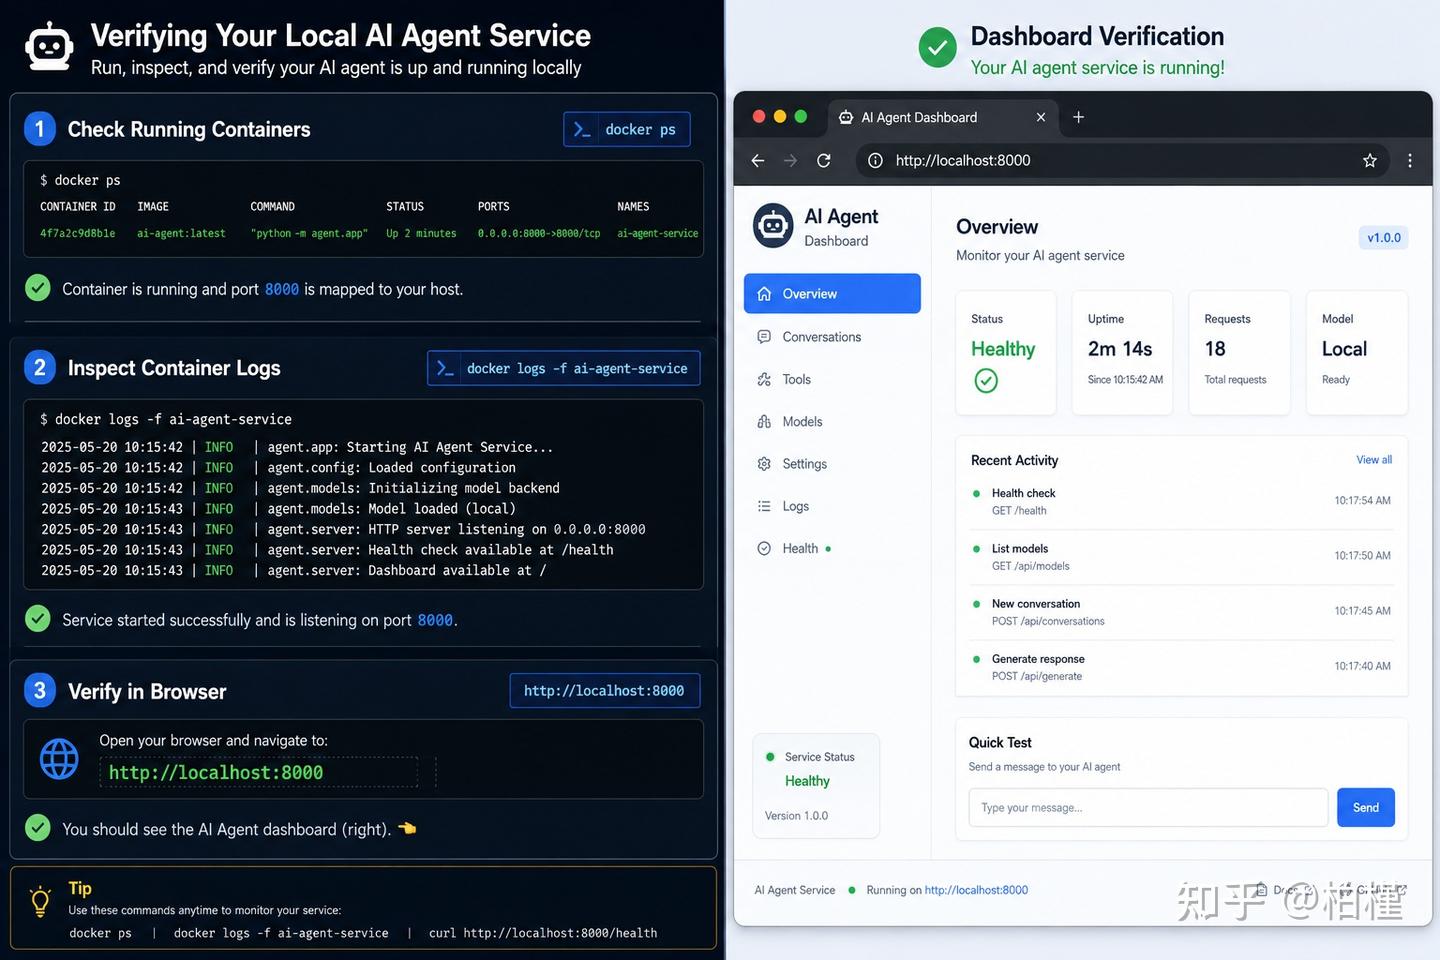This screenshot has height=960, width=1440.
Task: Click the green checkmark under Healthy status
Action: (986, 381)
